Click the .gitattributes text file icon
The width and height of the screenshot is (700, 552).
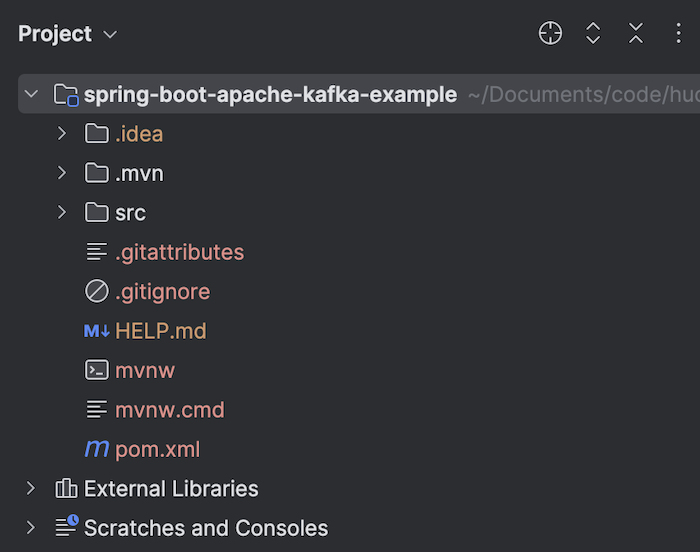(96, 251)
